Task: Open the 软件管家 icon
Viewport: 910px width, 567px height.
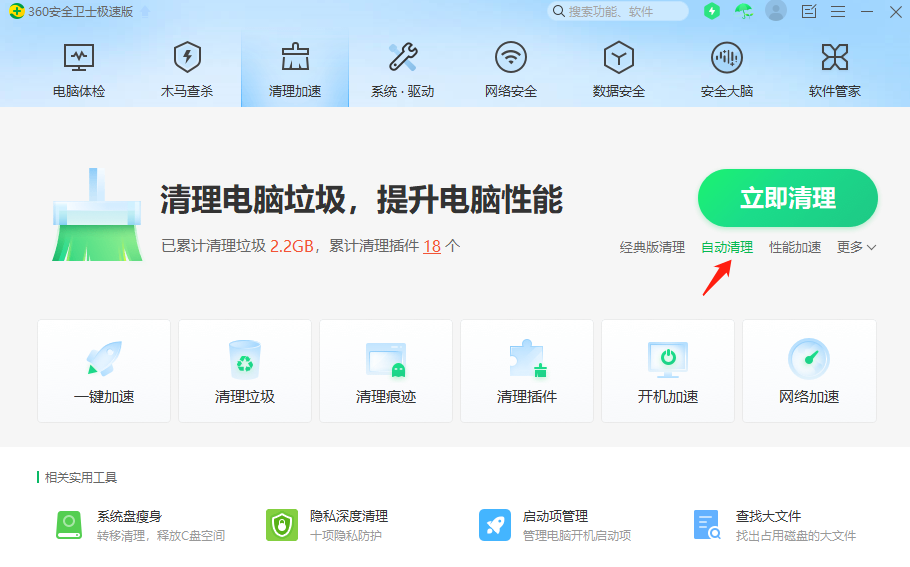Action: click(835, 57)
